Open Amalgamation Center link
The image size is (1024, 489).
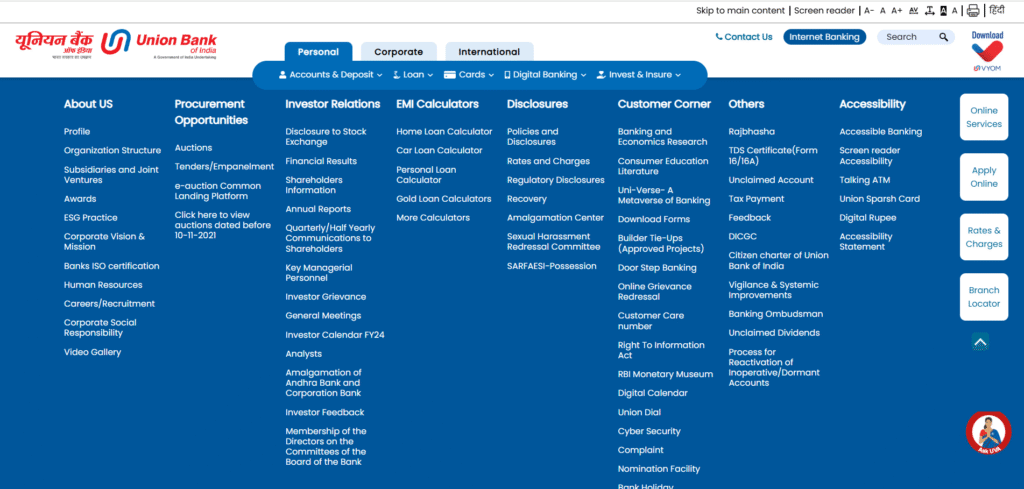(x=556, y=218)
